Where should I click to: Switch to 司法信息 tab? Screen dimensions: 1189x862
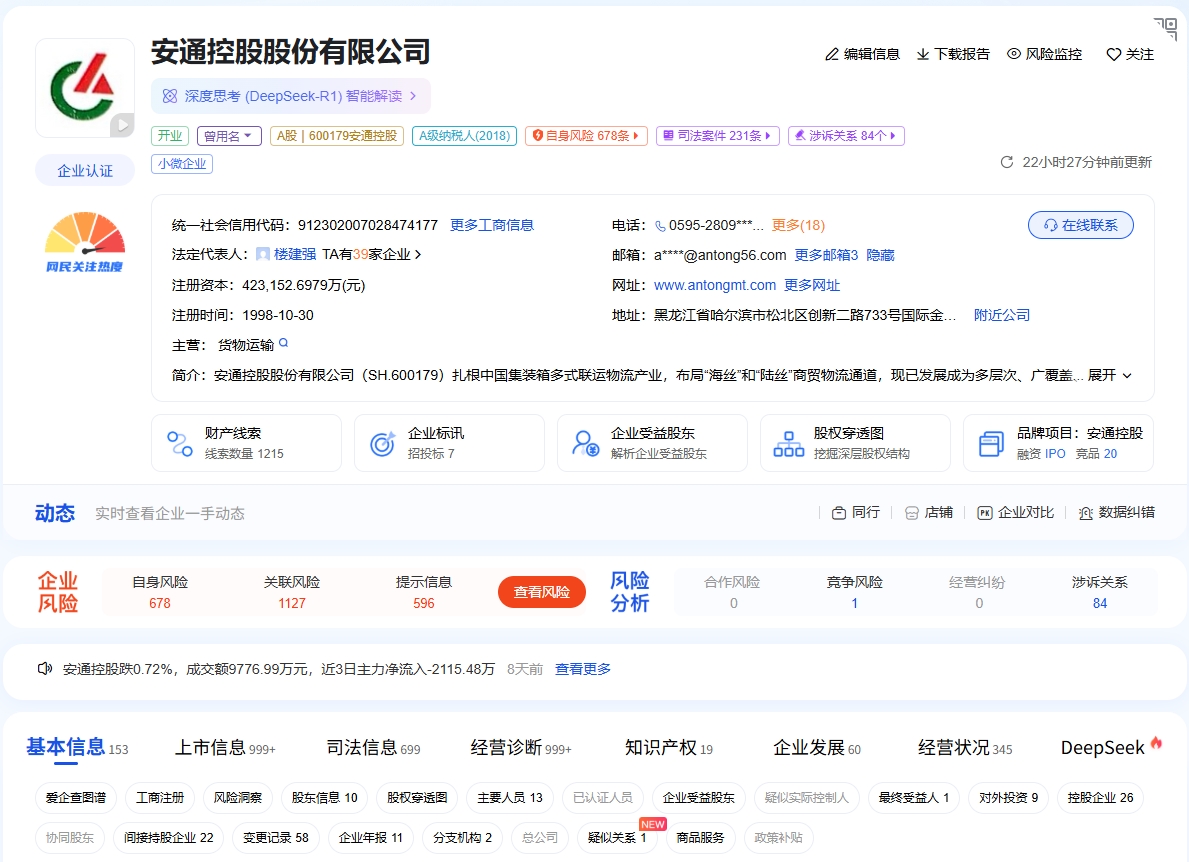(x=373, y=748)
